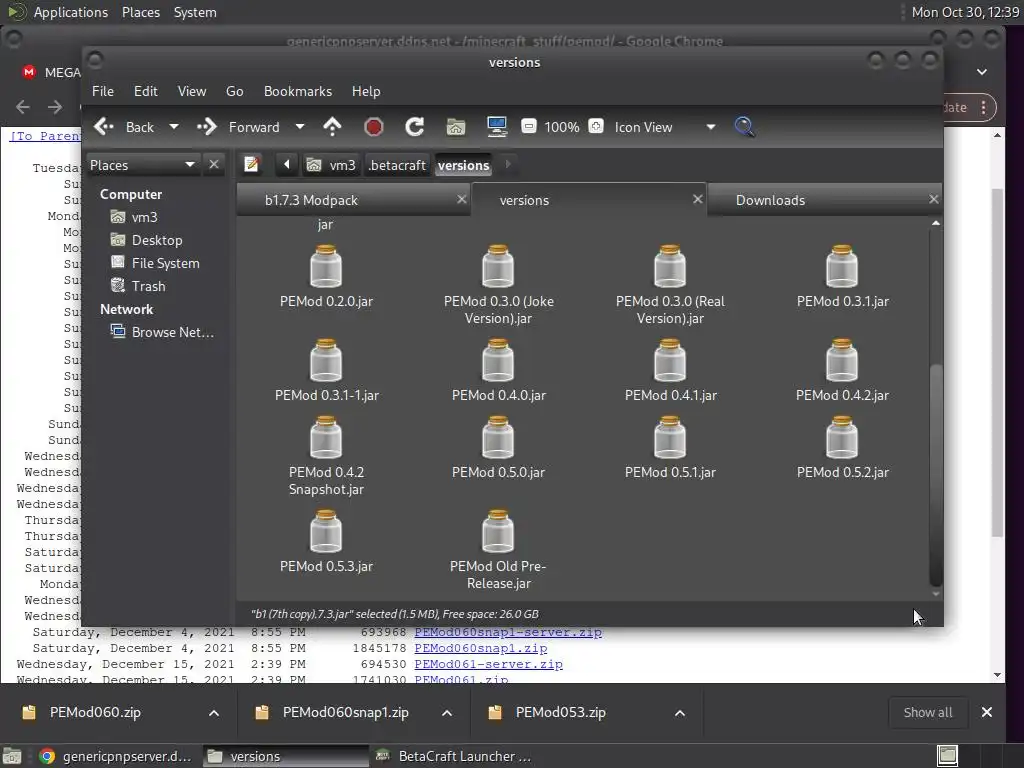Open Chrome tab search chevron
This screenshot has width=1024, height=768.
982,72
